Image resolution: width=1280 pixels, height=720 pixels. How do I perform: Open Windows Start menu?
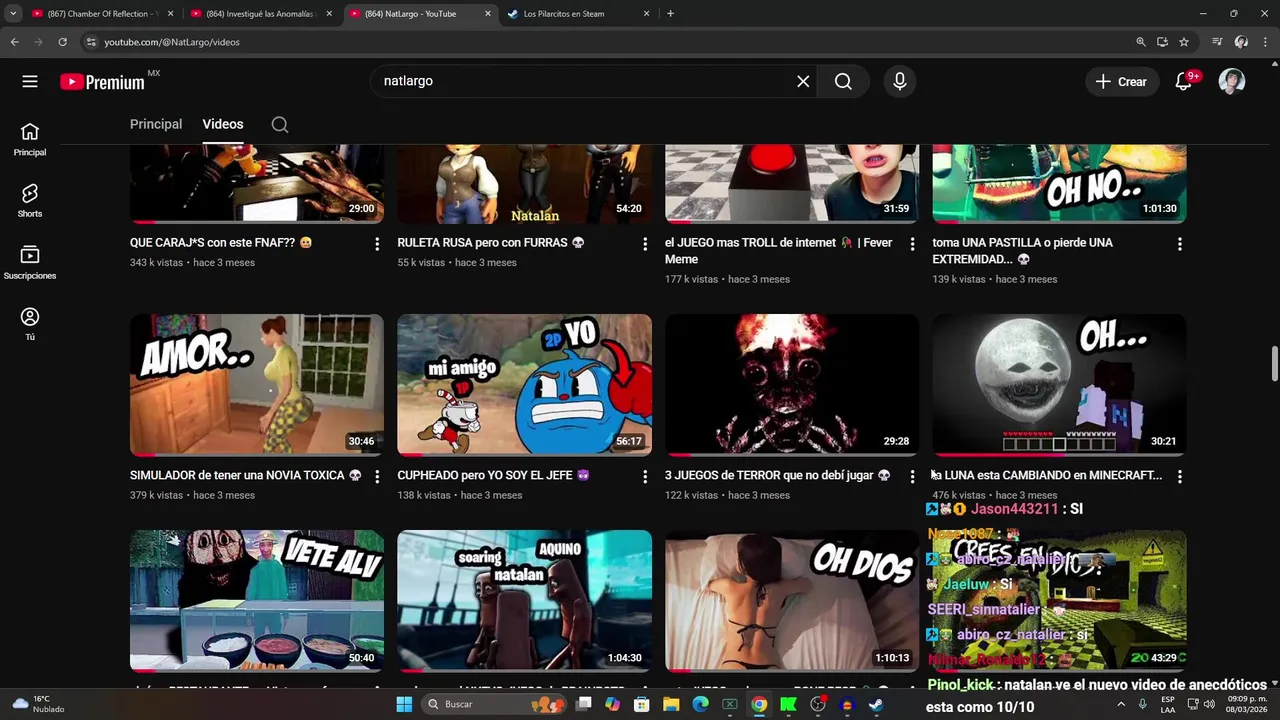point(404,704)
